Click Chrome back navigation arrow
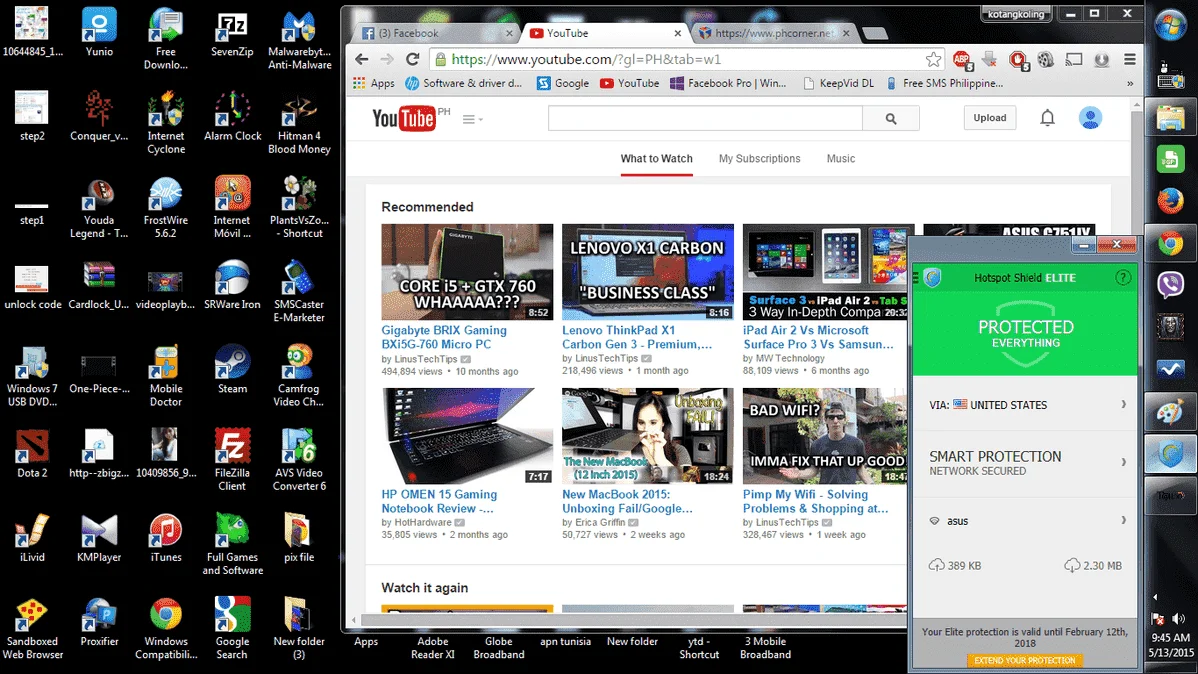 (x=361, y=59)
